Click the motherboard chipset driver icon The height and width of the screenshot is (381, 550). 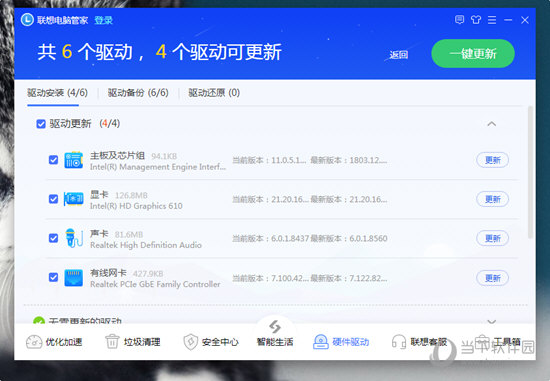click(x=74, y=160)
